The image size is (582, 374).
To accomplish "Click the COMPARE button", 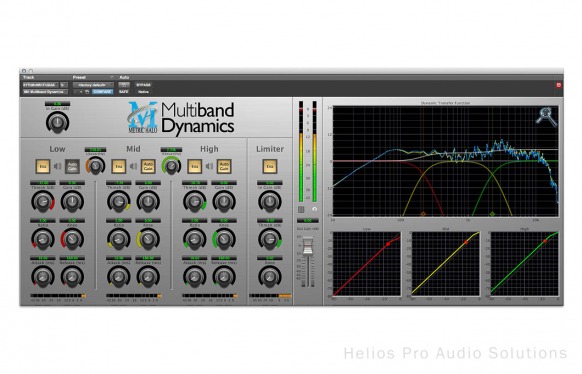I will point(102,92).
